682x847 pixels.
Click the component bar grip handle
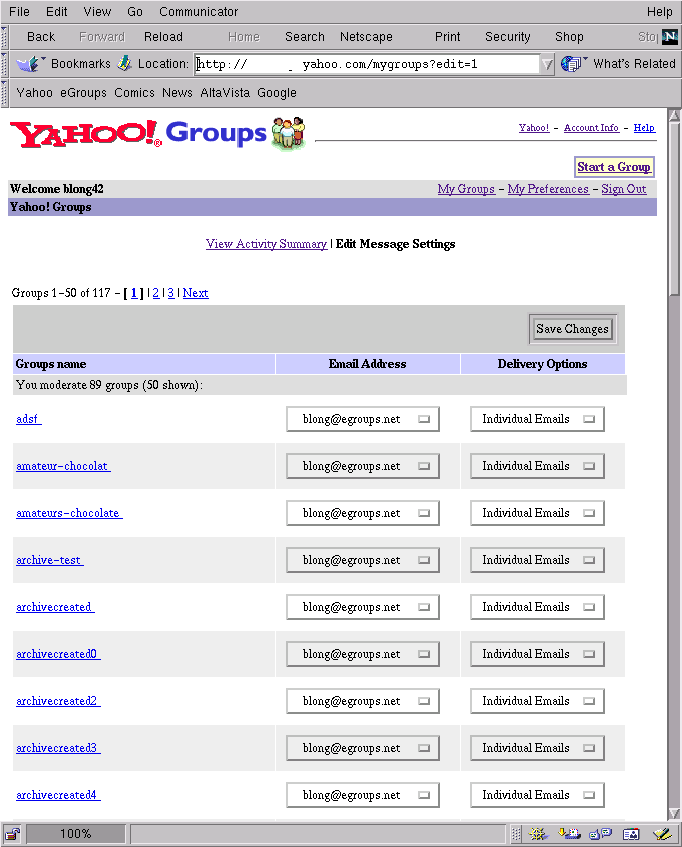point(516,834)
